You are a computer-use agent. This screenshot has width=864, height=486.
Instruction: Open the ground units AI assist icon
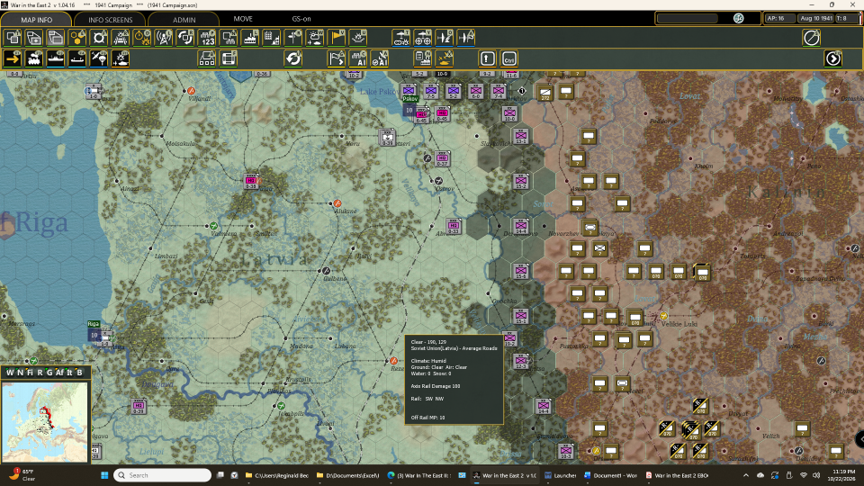click(358, 58)
